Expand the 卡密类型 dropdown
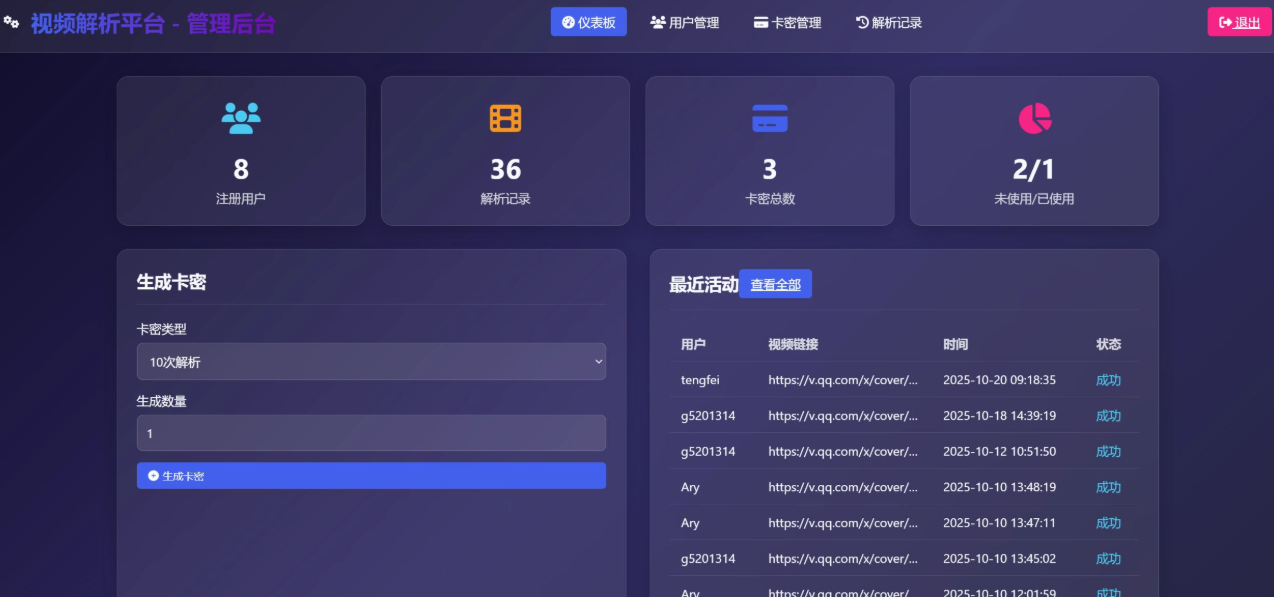 point(371,362)
